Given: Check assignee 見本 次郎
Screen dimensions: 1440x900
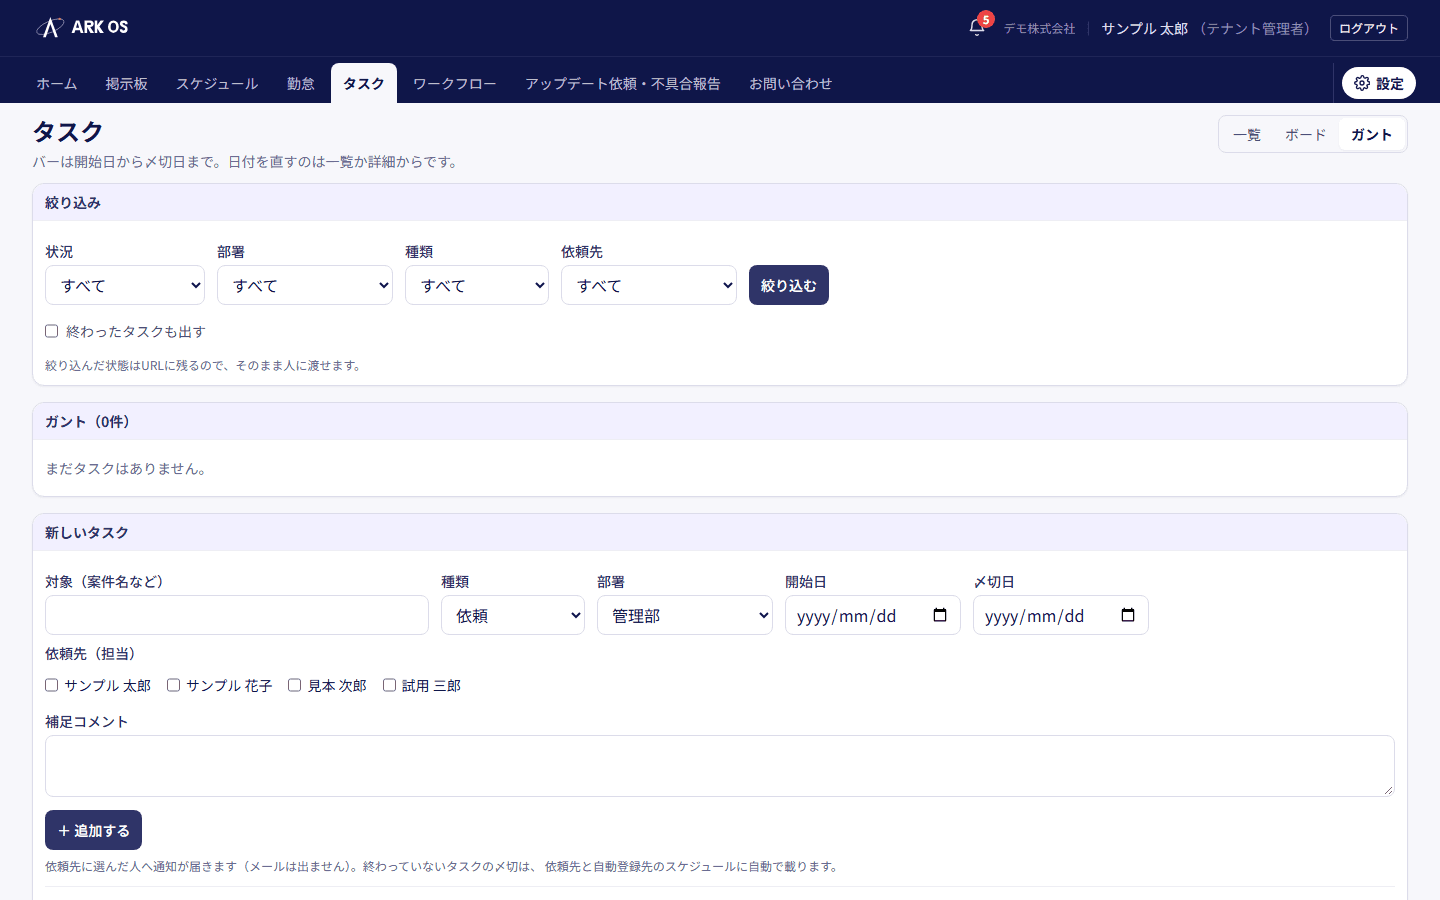Looking at the screenshot, I should point(294,685).
